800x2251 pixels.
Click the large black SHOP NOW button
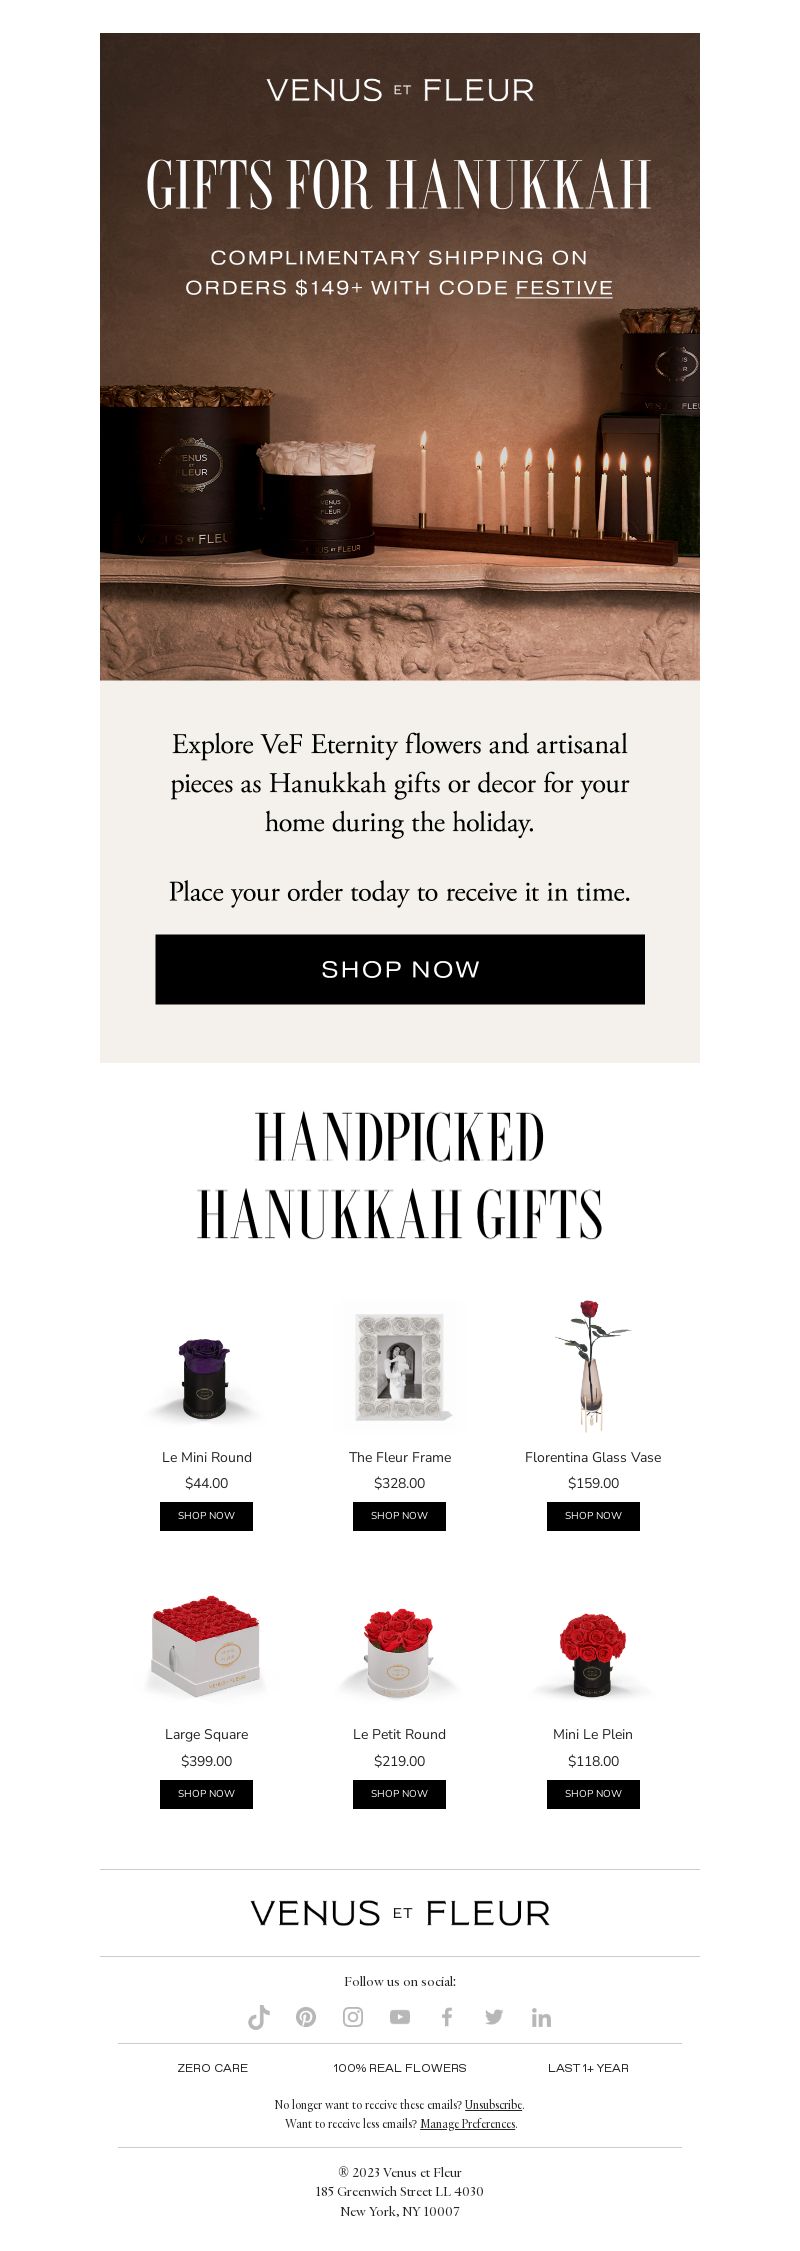click(x=400, y=969)
